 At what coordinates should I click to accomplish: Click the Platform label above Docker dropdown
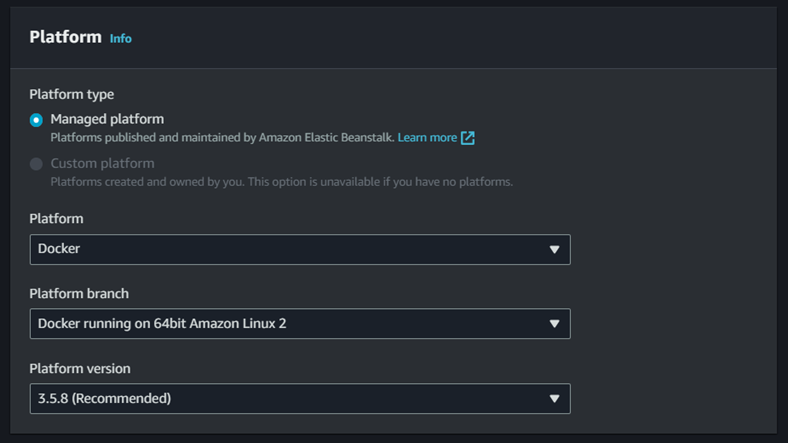[x=56, y=218]
